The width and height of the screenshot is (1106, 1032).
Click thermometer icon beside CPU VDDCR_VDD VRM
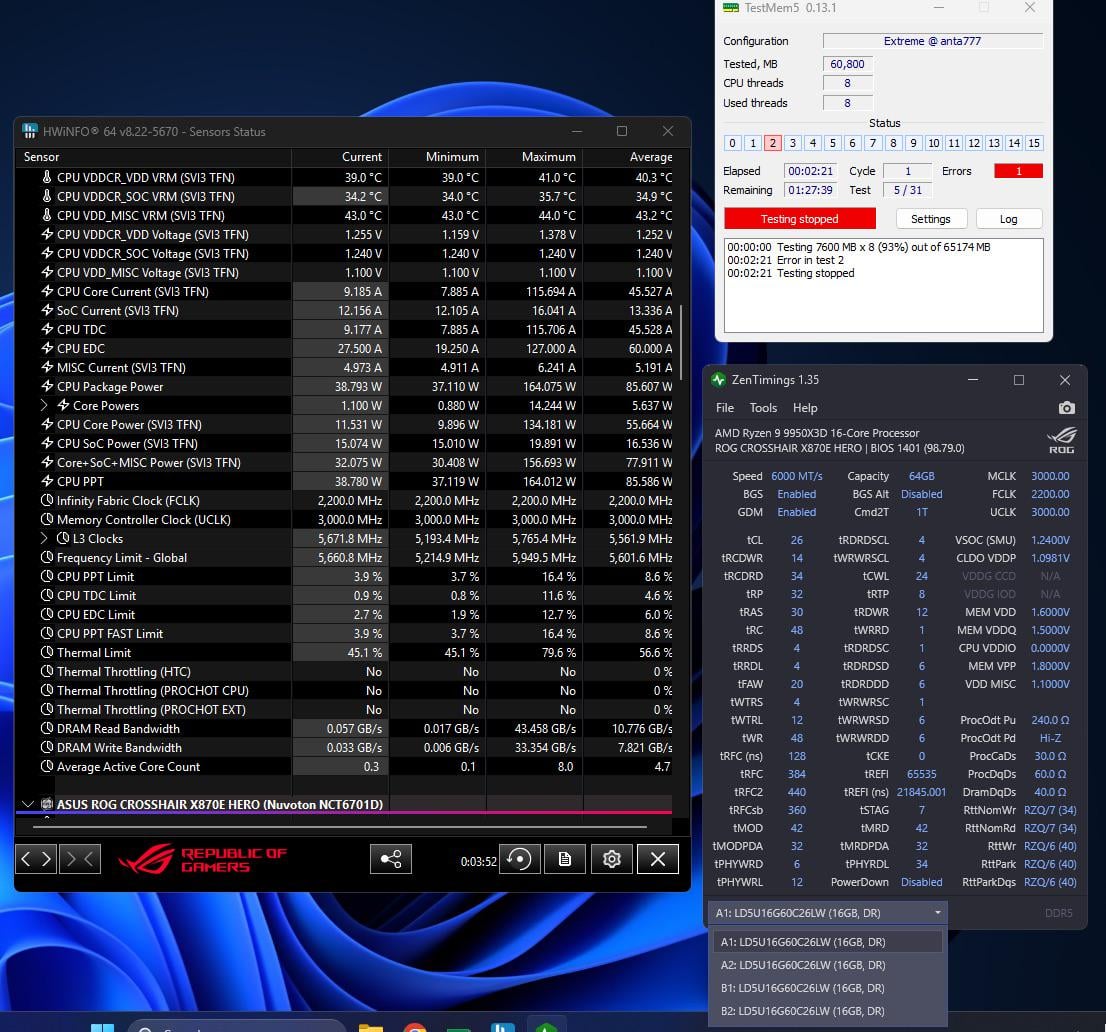47,177
